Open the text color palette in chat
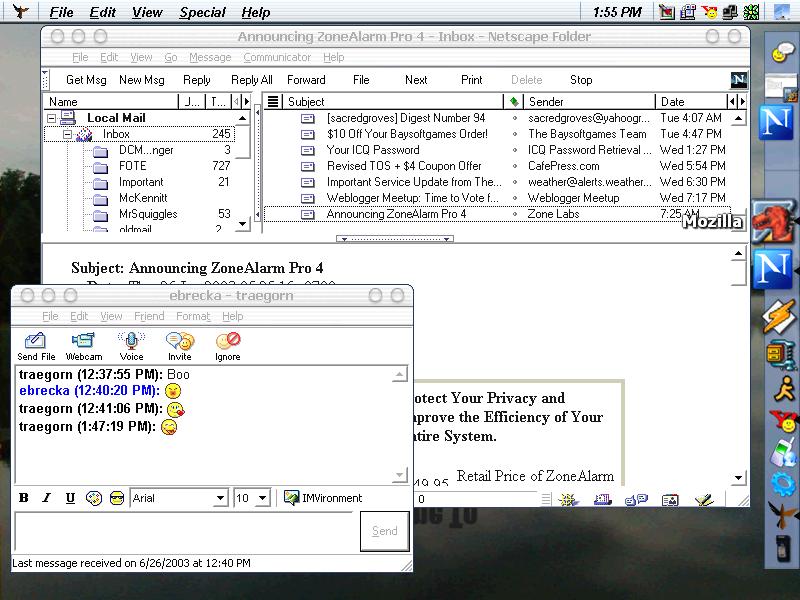This screenshot has width=800, height=600. pos(94,498)
